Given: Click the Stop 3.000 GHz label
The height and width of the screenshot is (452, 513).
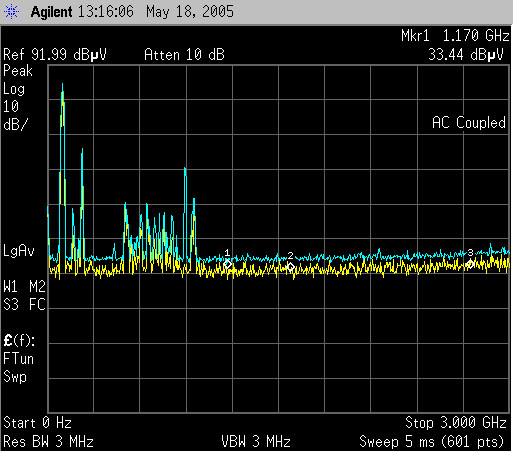Looking at the screenshot, I should [456, 423].
